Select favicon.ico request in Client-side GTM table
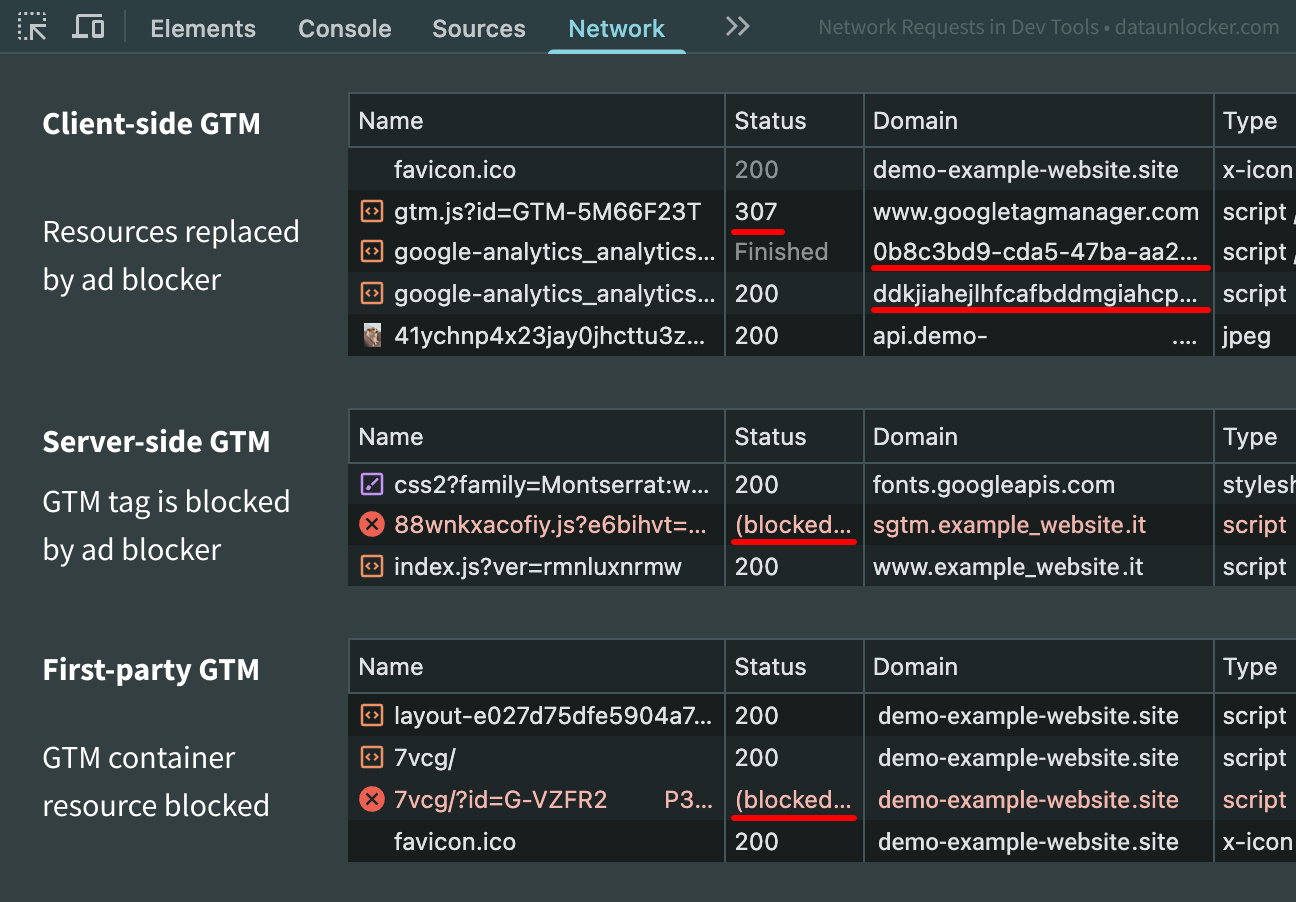This screenshot has height=902, width=1296. tap(455, 170)
